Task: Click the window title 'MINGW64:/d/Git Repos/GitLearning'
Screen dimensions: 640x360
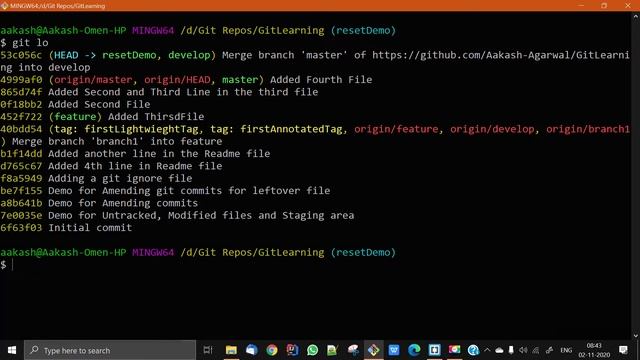Action: point(58,6)
